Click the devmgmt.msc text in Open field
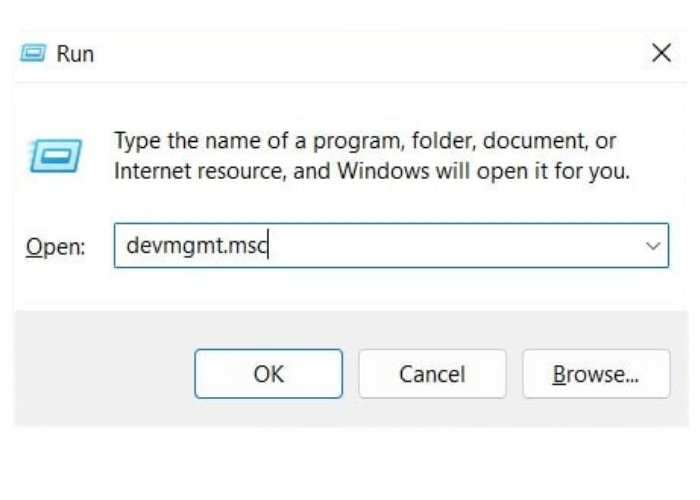 pos(197,246)
